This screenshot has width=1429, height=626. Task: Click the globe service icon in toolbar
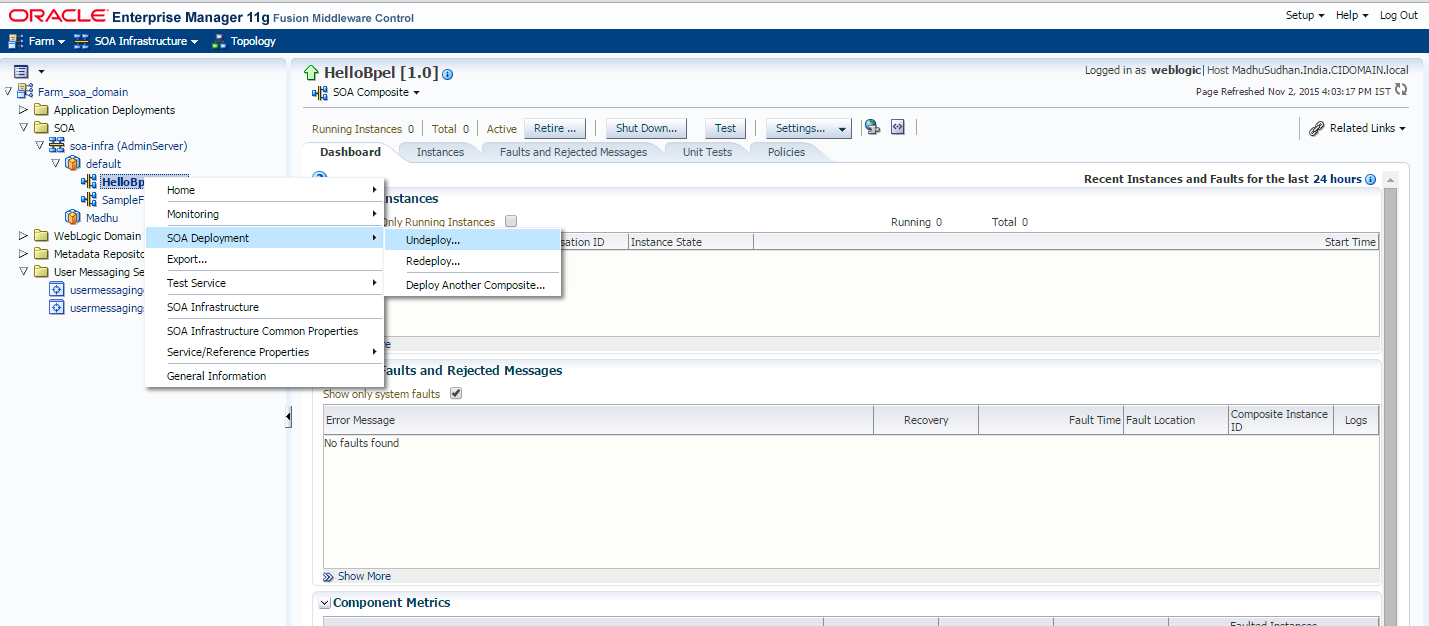(872, 127)
